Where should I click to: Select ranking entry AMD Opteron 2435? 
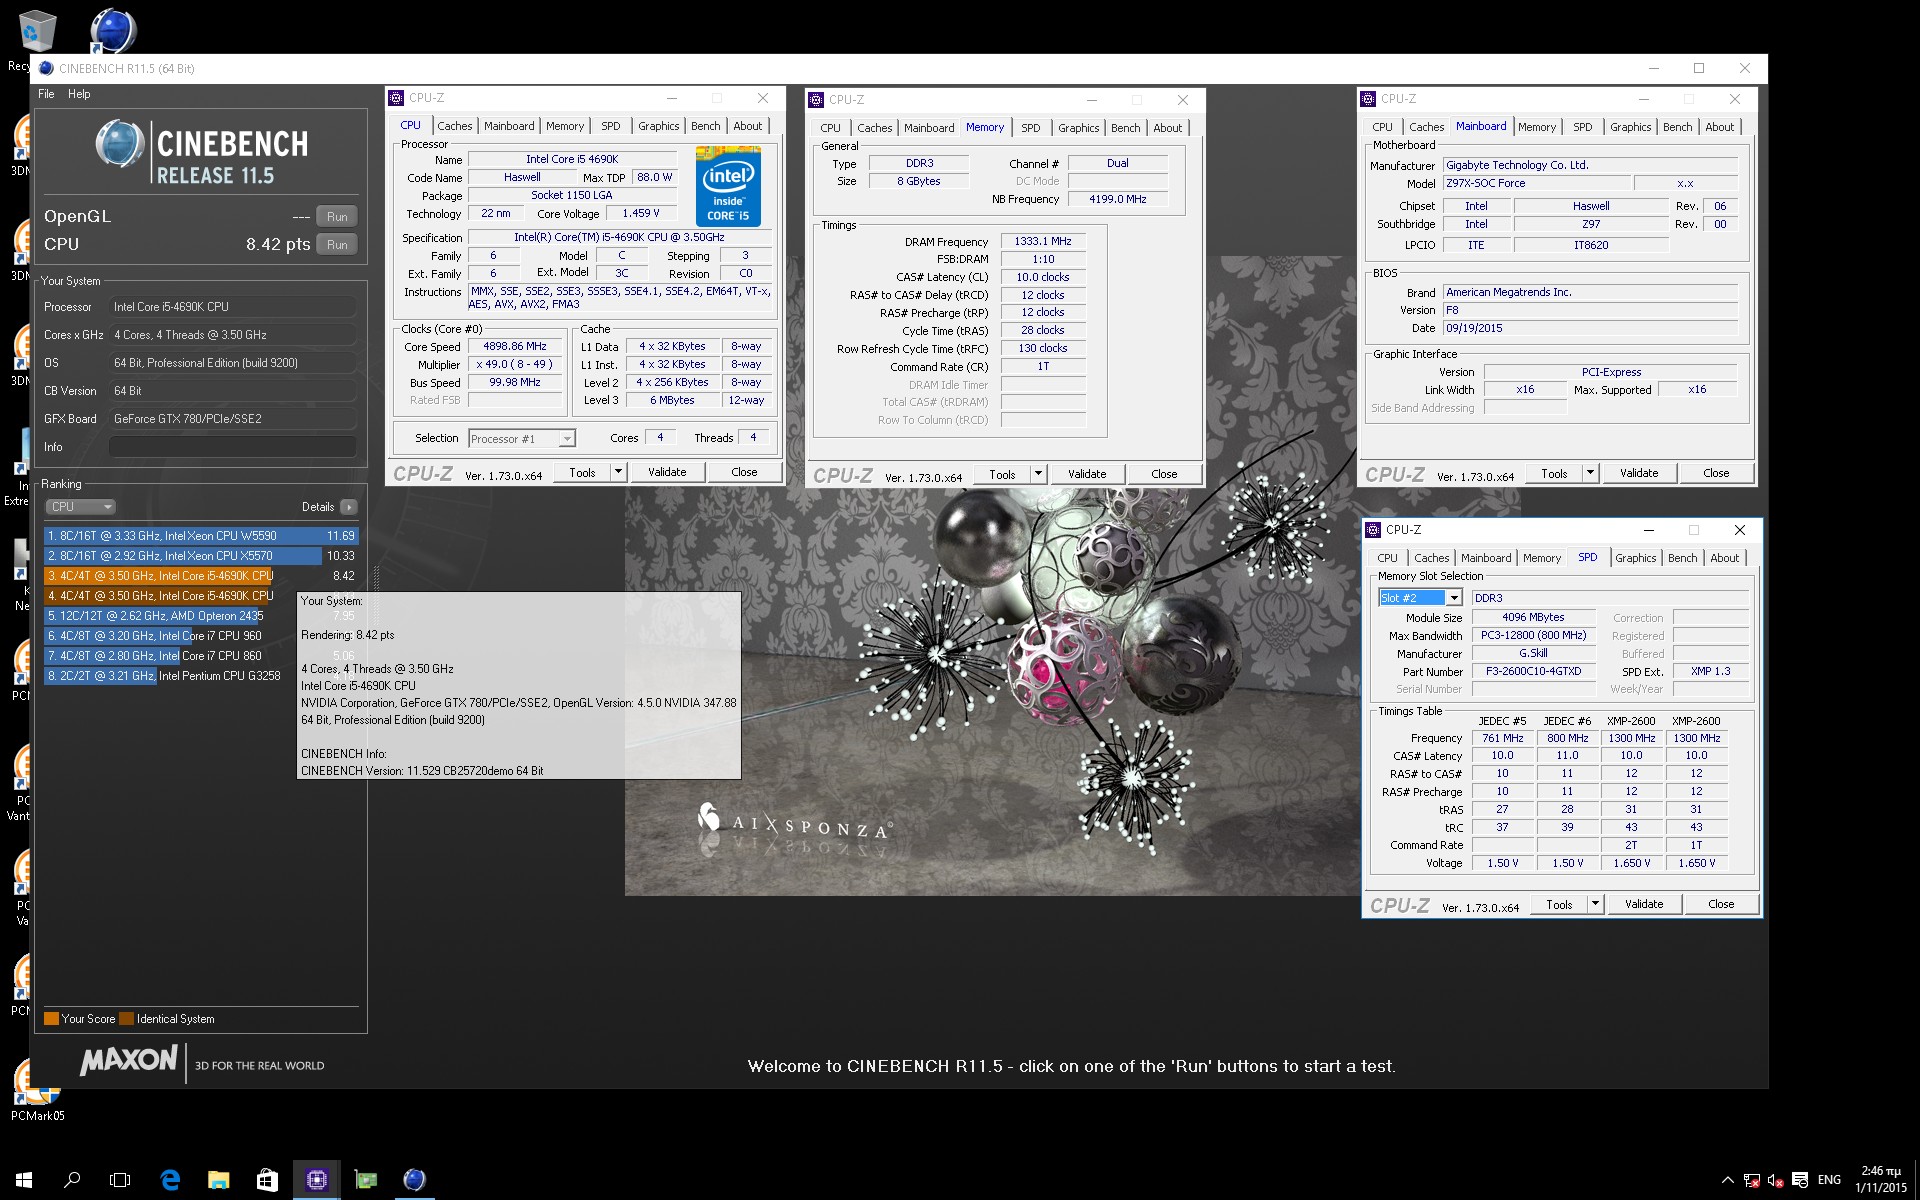(x=170, y=616)
